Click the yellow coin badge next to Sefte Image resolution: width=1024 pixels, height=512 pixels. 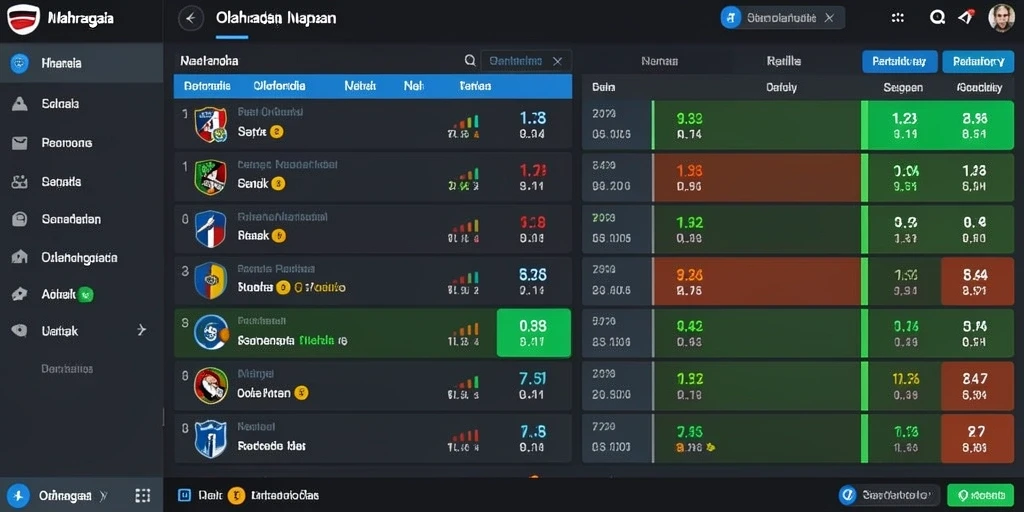coord(276,132)
